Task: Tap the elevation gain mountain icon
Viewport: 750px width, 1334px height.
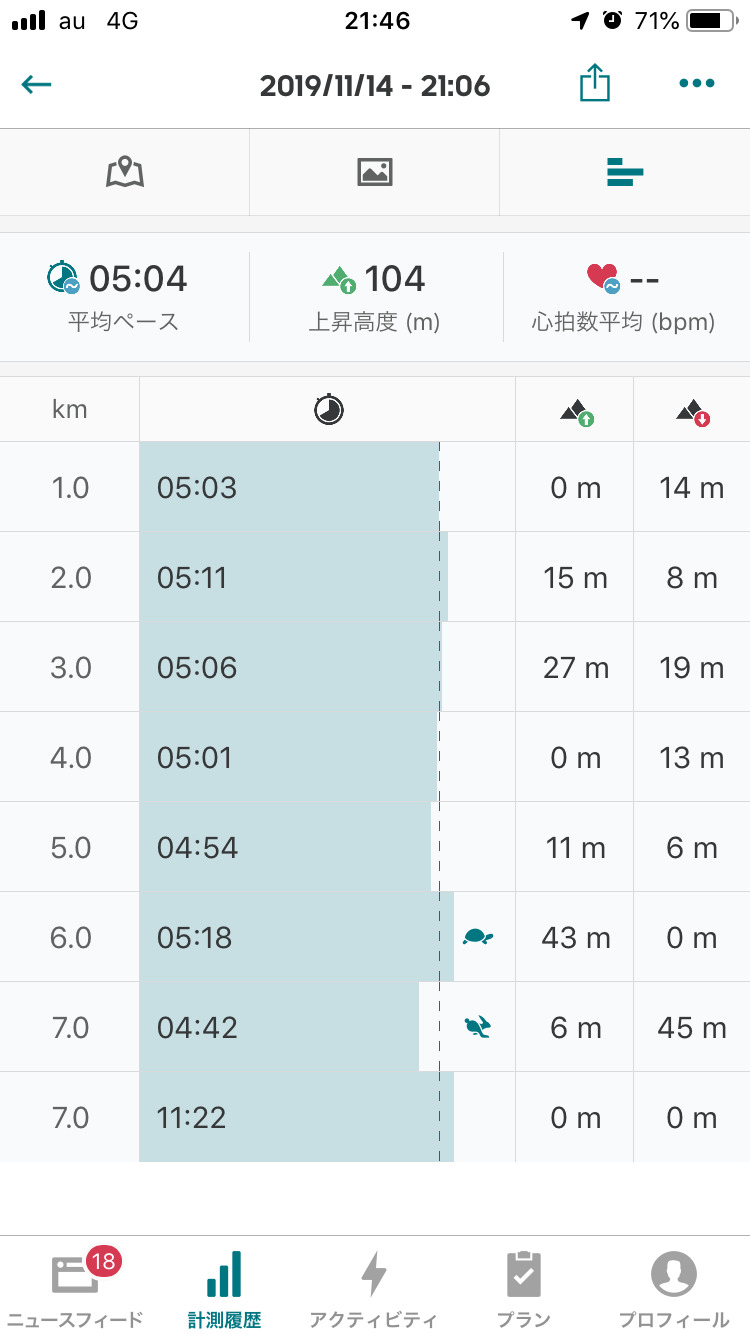Action: pos(339,279)
